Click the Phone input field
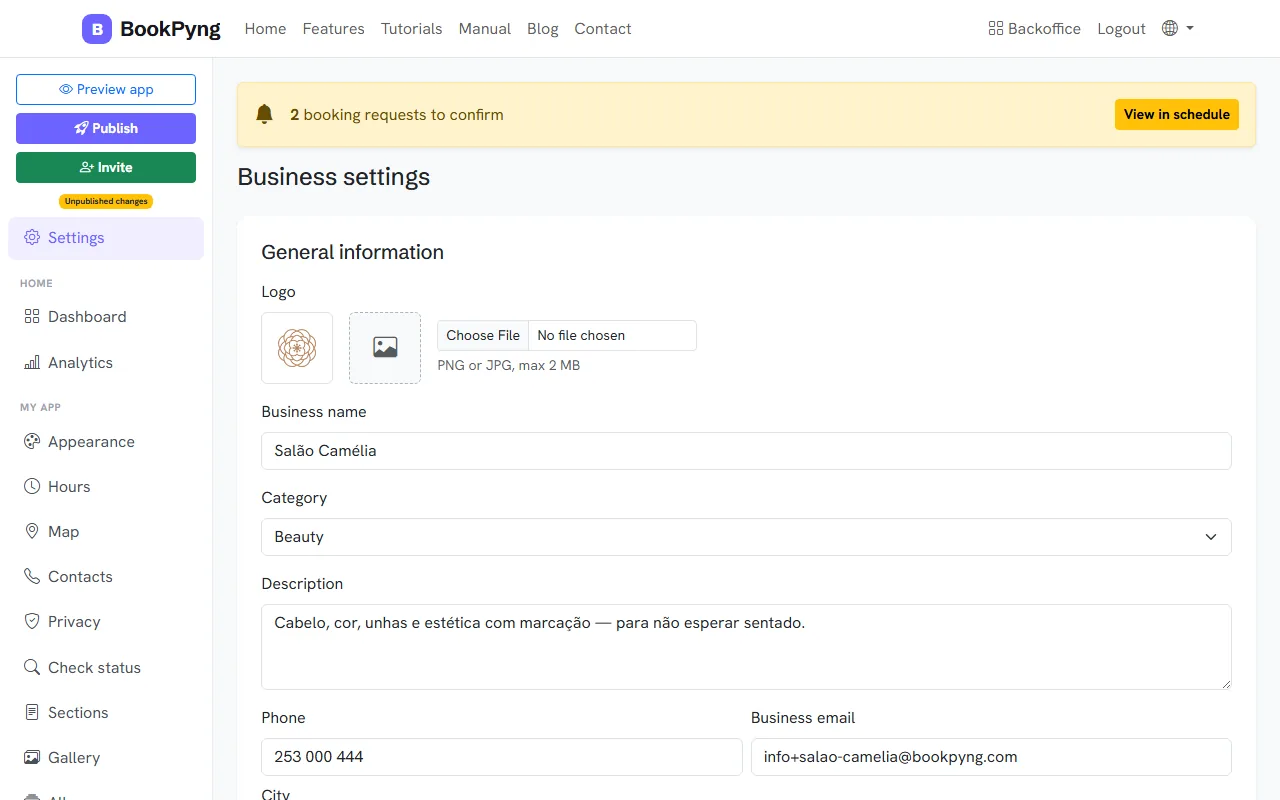1280x800 pixels. click(x=502, y=757)
